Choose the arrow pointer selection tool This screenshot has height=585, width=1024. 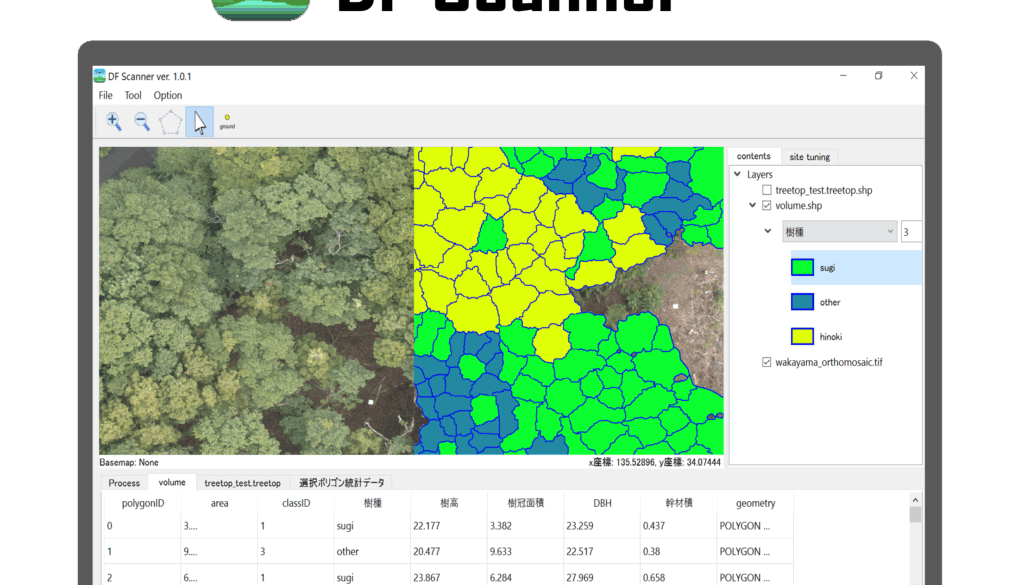pos(199,122)
